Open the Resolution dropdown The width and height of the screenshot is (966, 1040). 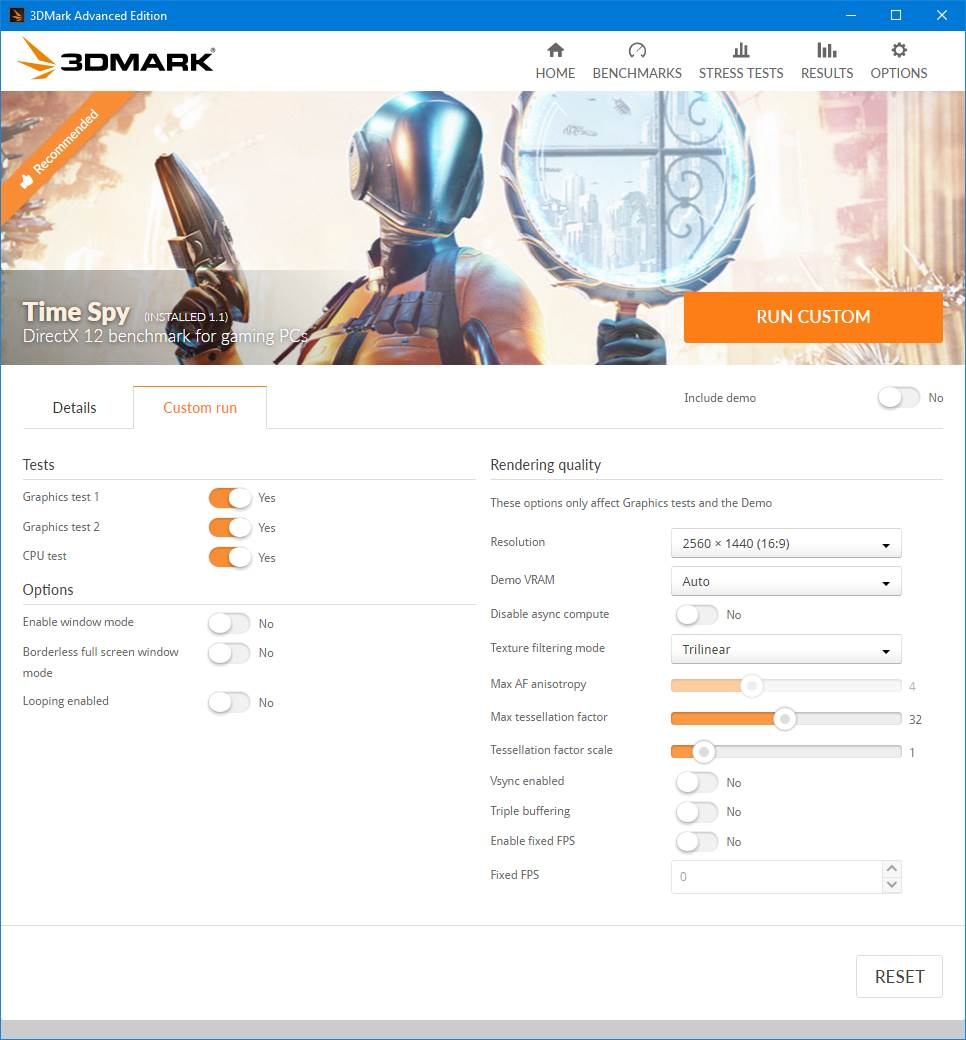pyautogui.click(x=786, y=543)
